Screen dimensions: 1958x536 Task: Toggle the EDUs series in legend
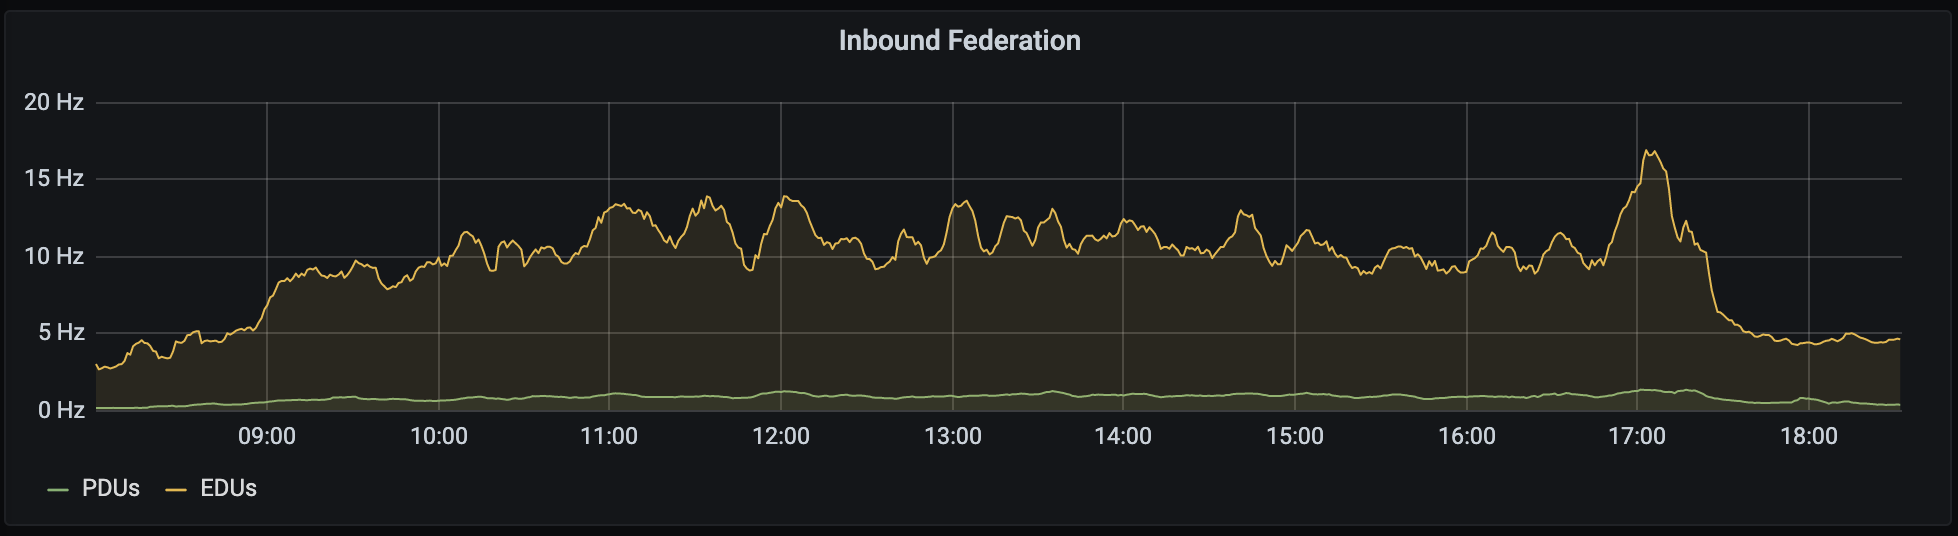pyautogui.click(x=228, y=489)
